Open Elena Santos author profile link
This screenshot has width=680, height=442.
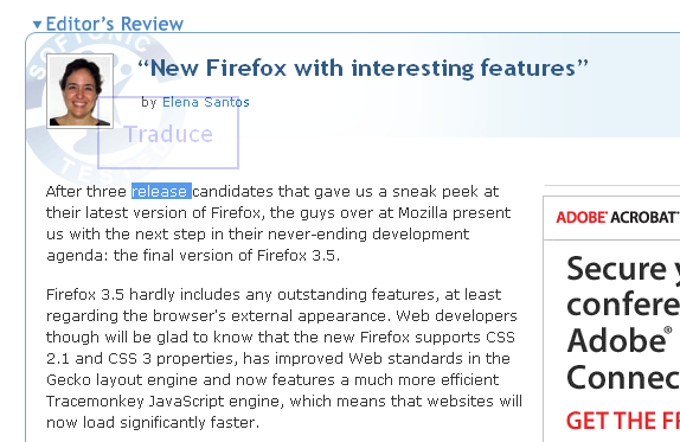pyautogui.click(x=206, y=102)
